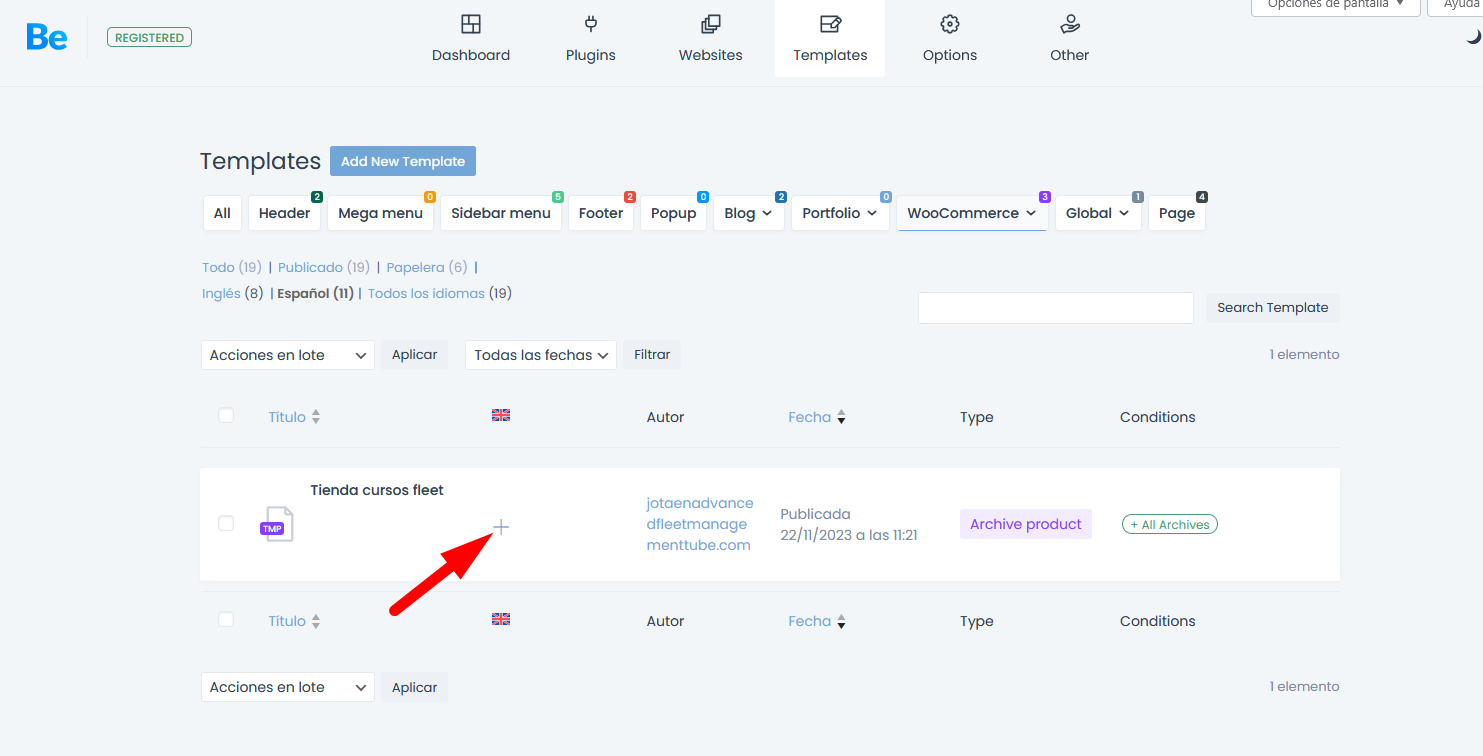Expand the WooCommerce template filter

coord(971,213)
